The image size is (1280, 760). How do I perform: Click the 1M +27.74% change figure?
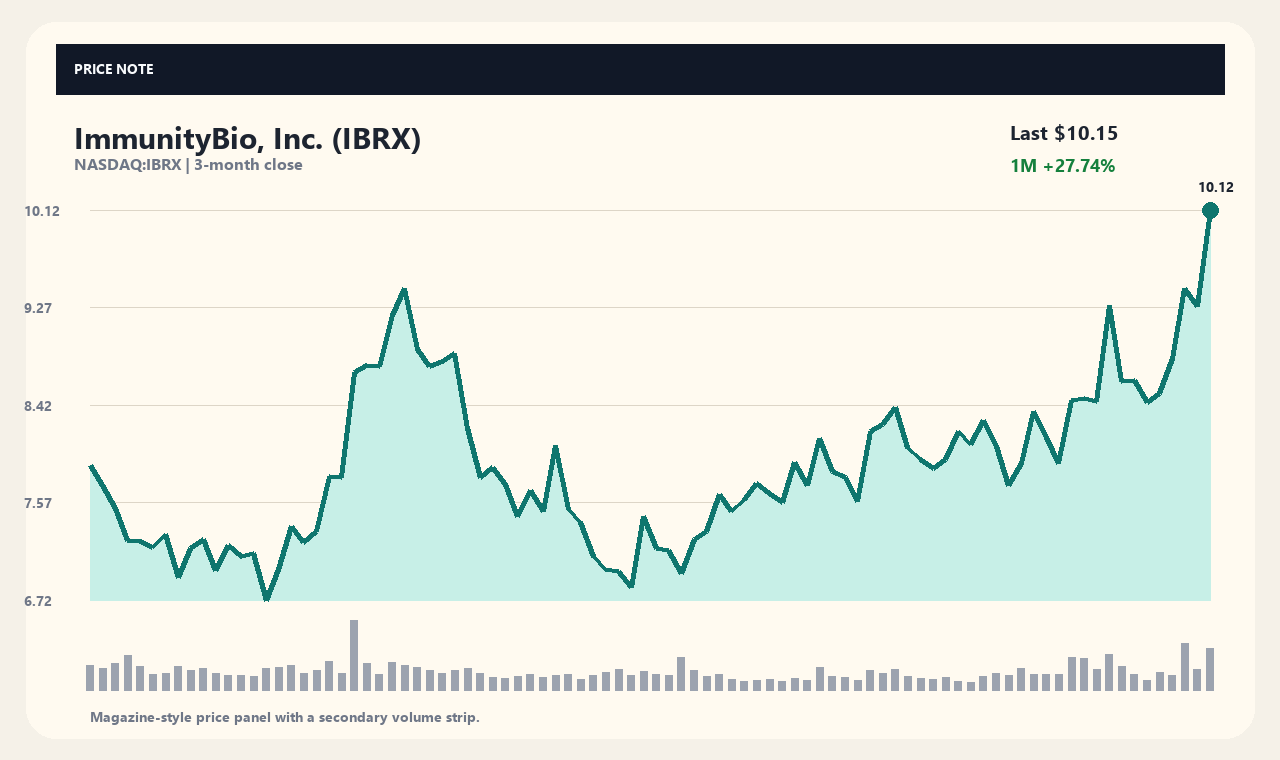(1062, 166)
